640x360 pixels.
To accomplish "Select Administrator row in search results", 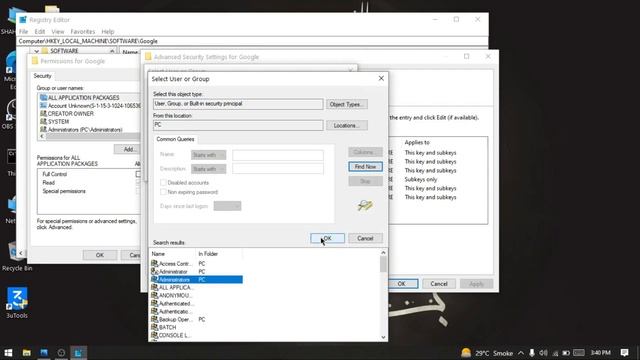I will 197,271.
